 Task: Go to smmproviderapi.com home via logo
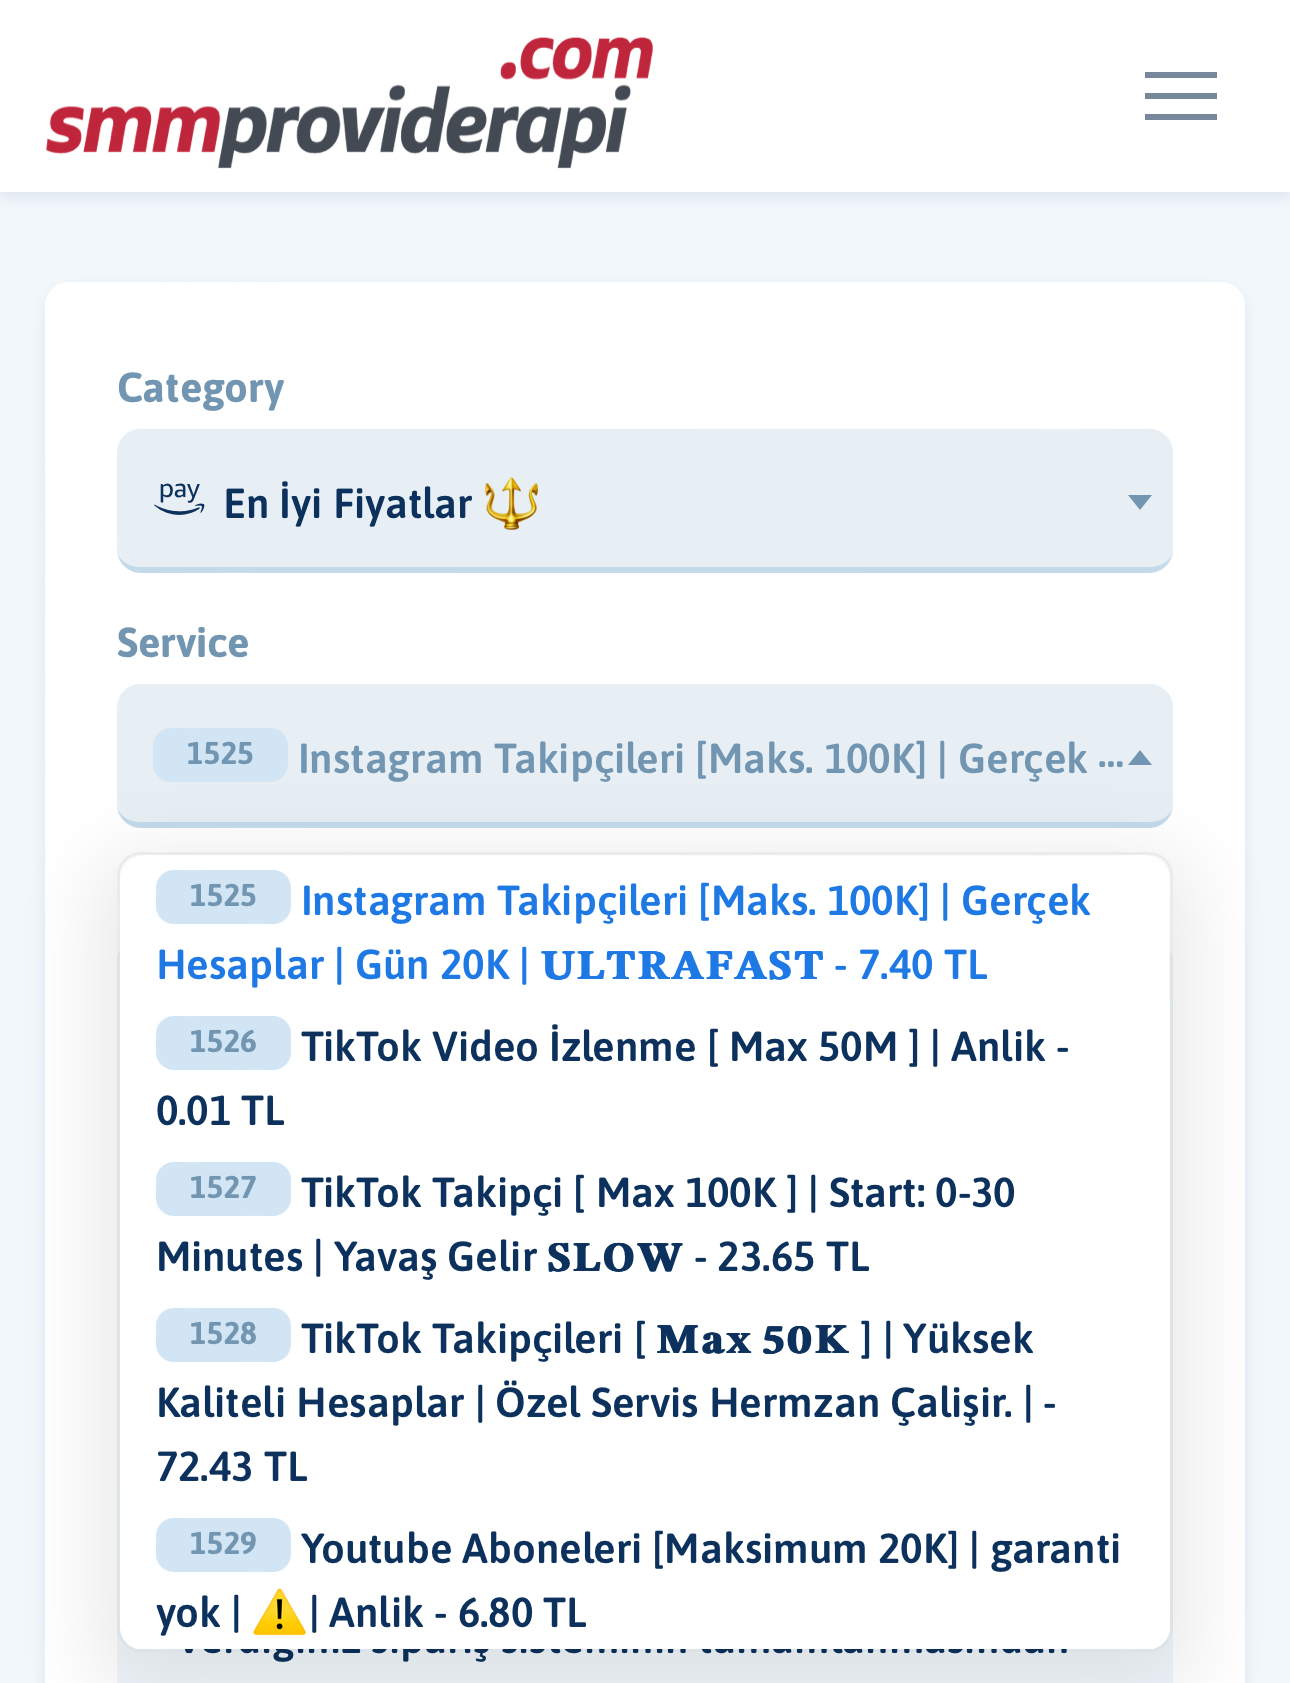(350, 100)
